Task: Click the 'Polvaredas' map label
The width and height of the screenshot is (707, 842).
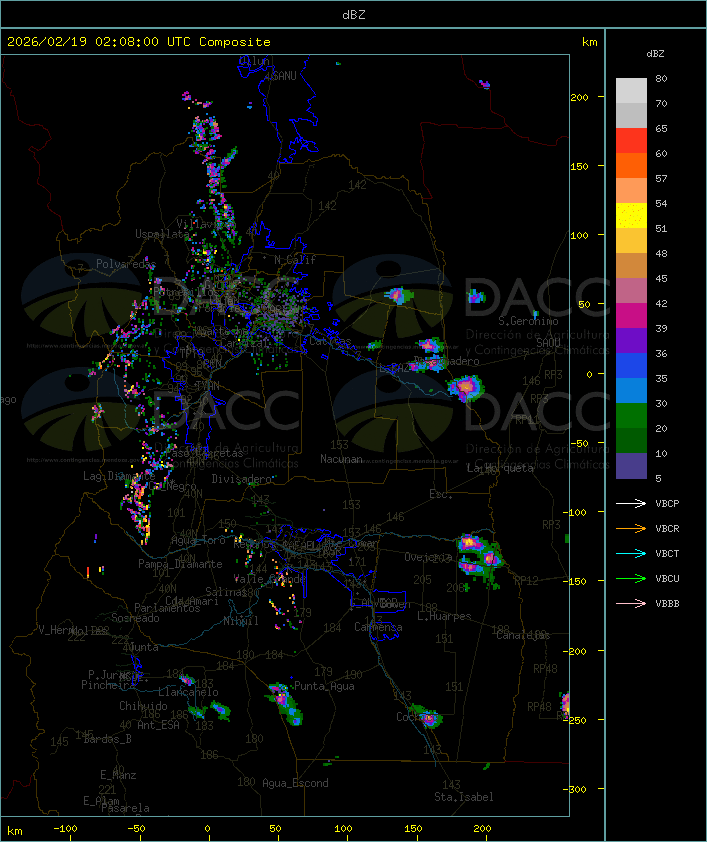Action: coord(126,264)
